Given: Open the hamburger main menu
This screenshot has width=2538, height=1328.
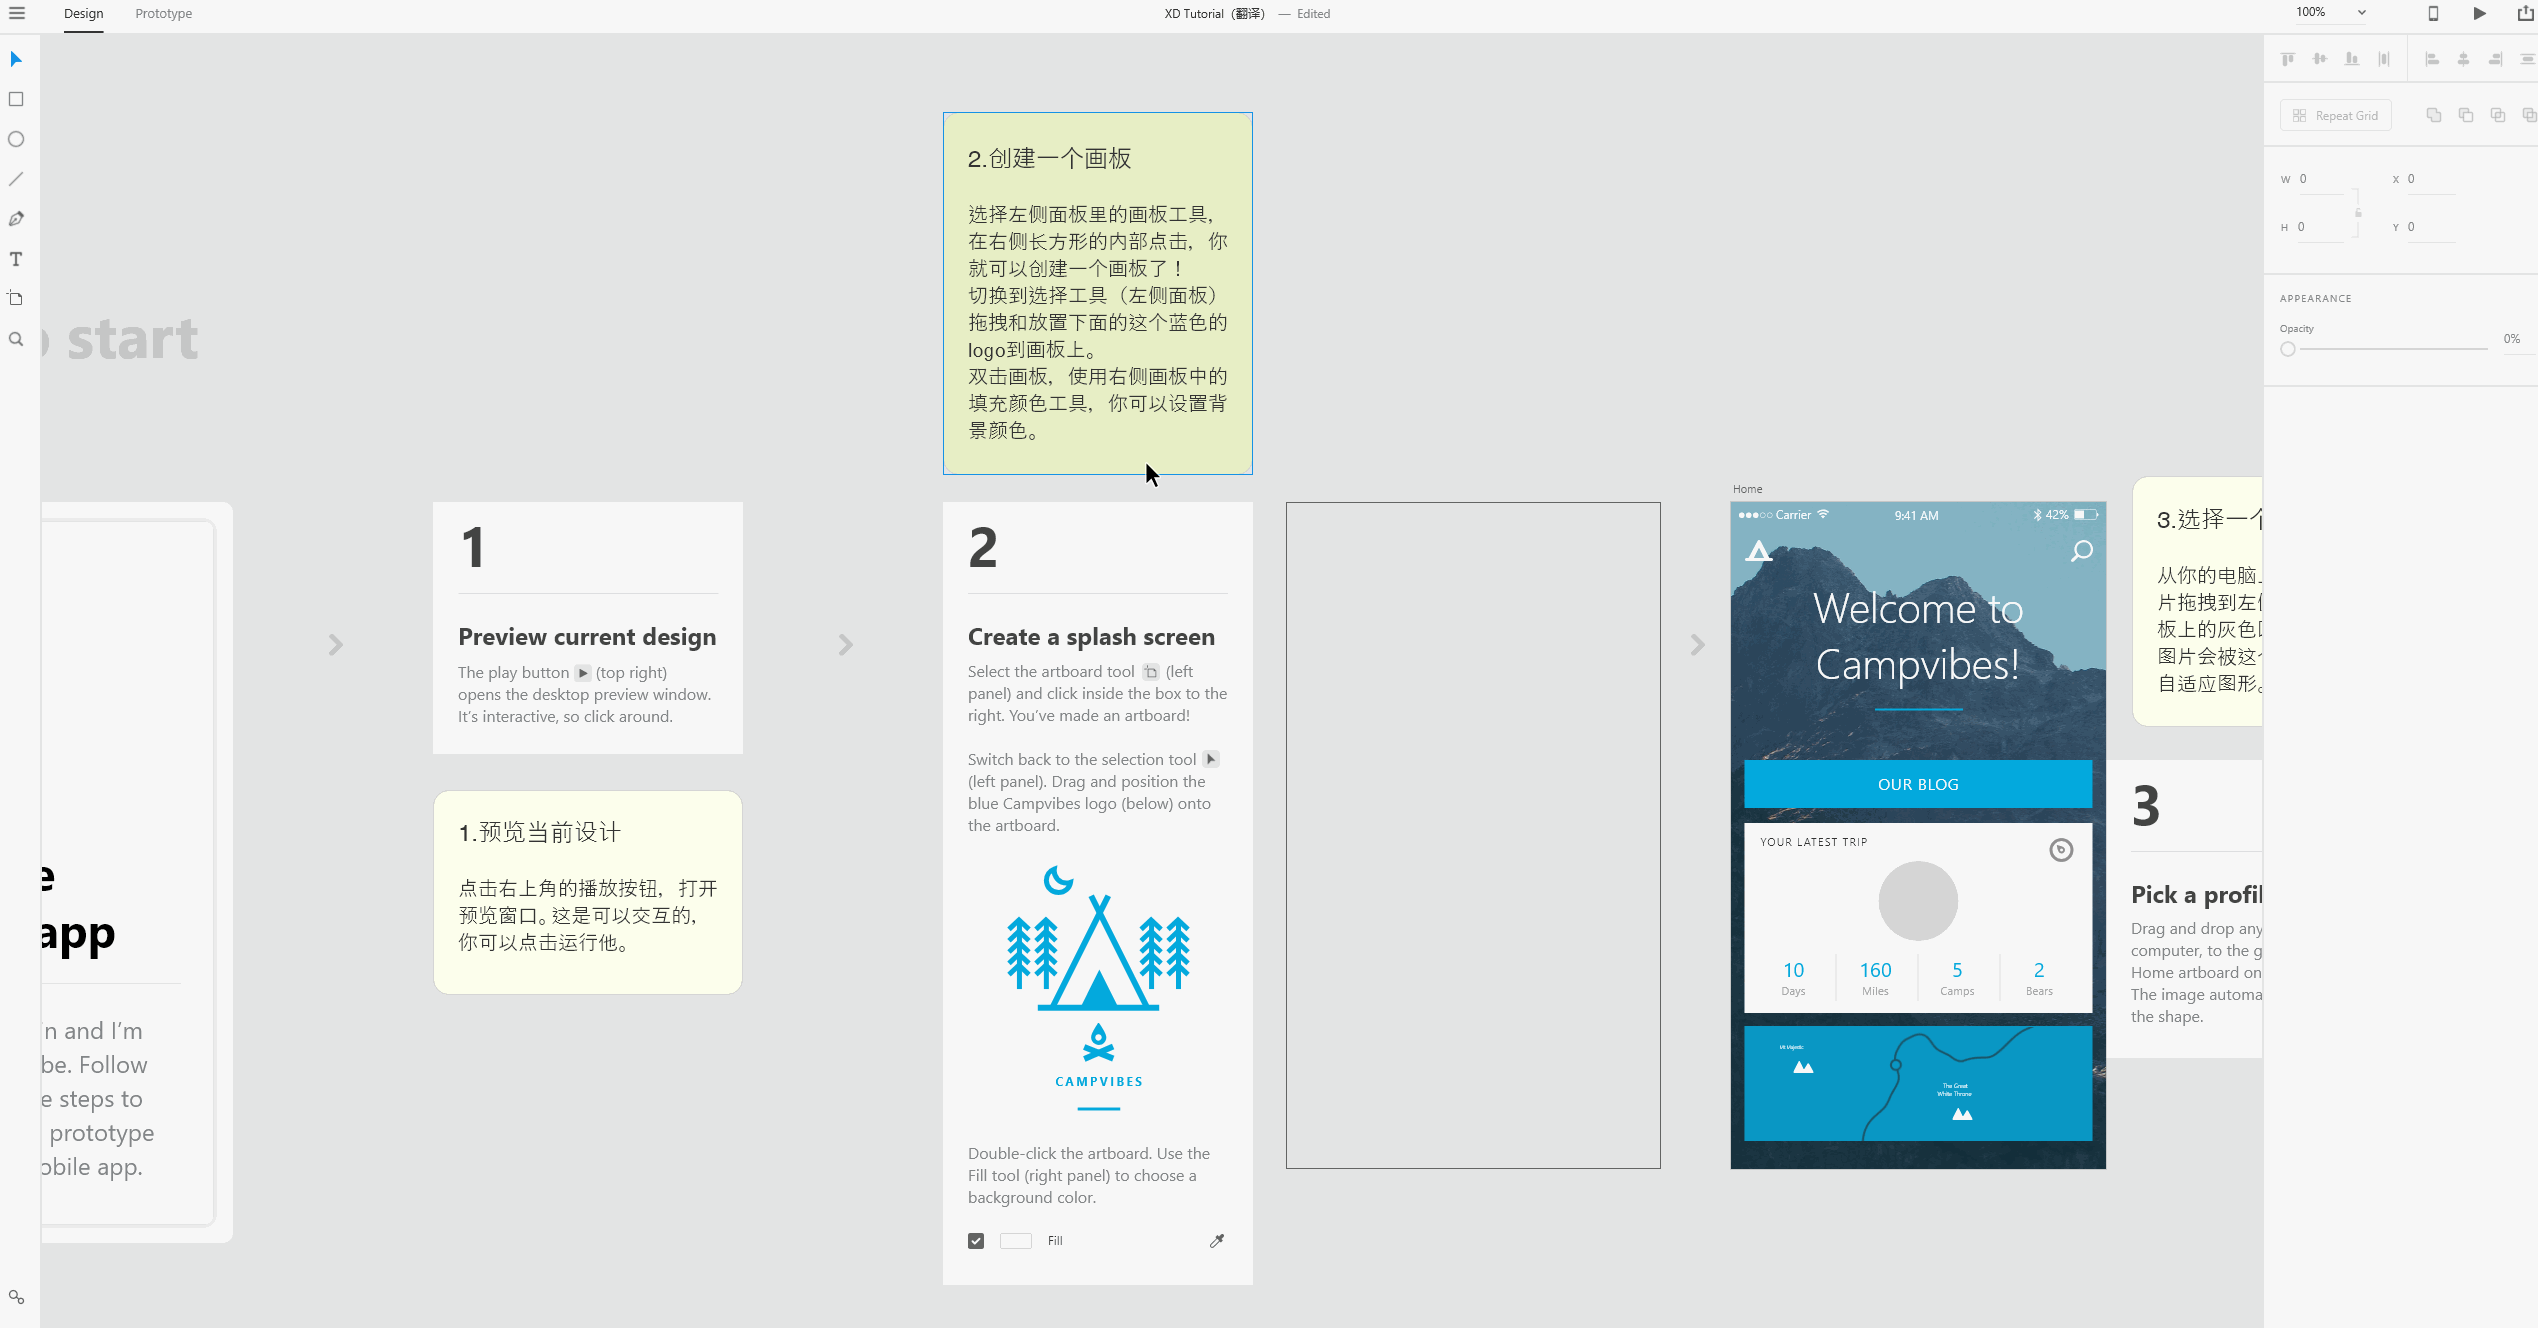Looking at the screenshot, I should 16,13.
